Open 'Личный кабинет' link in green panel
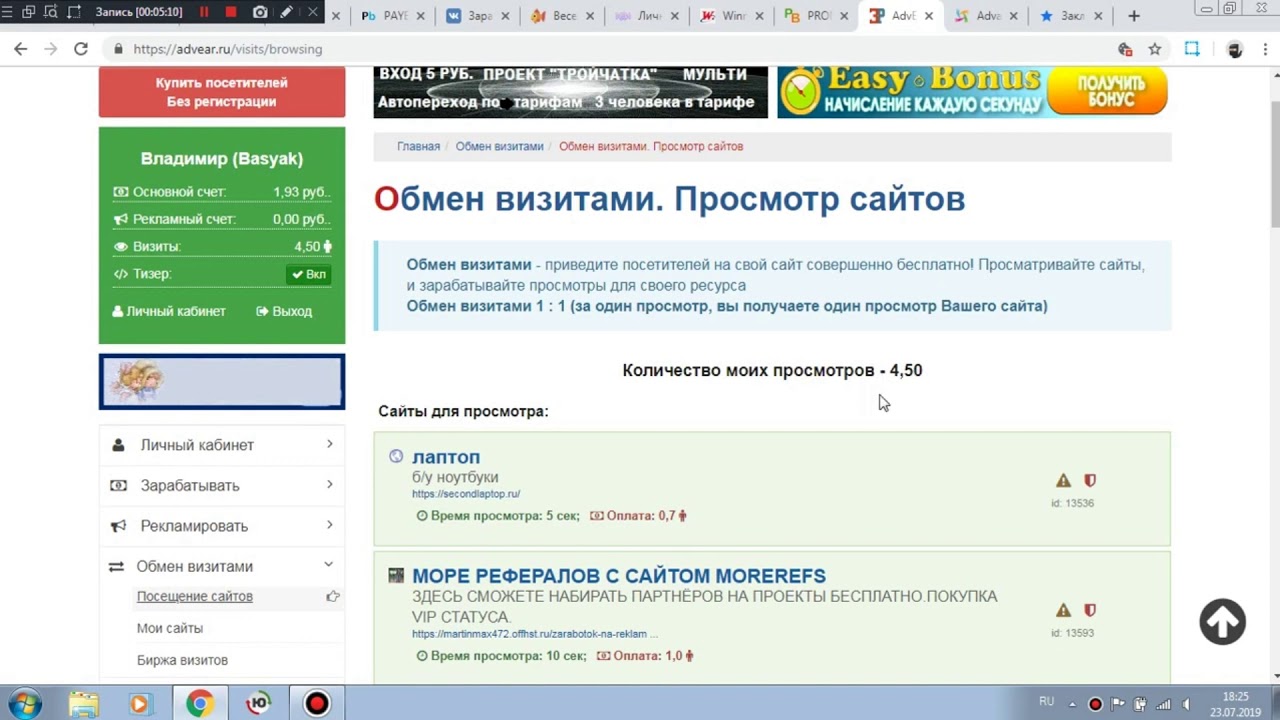This screenshot has width=1280, height=720. 169,311
